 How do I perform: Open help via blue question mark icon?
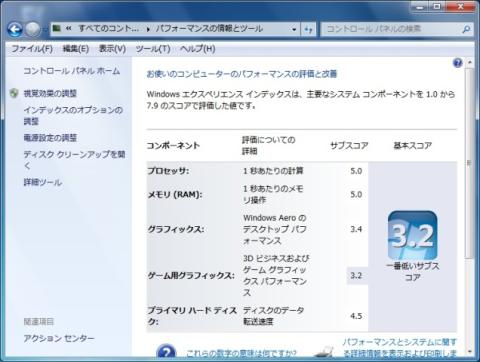[458, 63]
